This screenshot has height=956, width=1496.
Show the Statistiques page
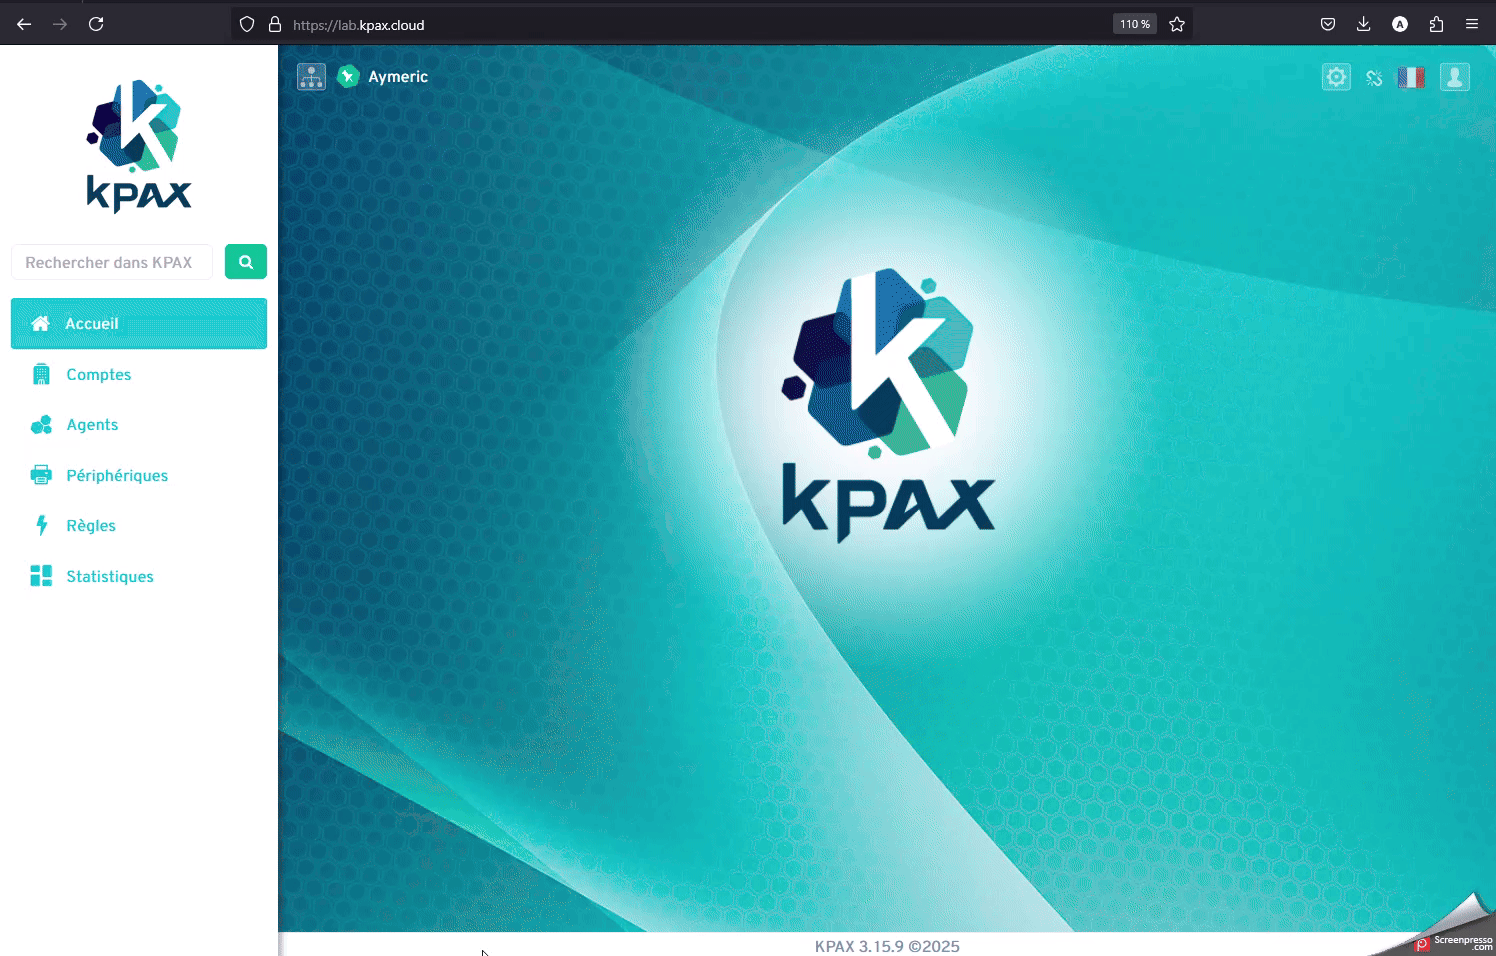109,577
